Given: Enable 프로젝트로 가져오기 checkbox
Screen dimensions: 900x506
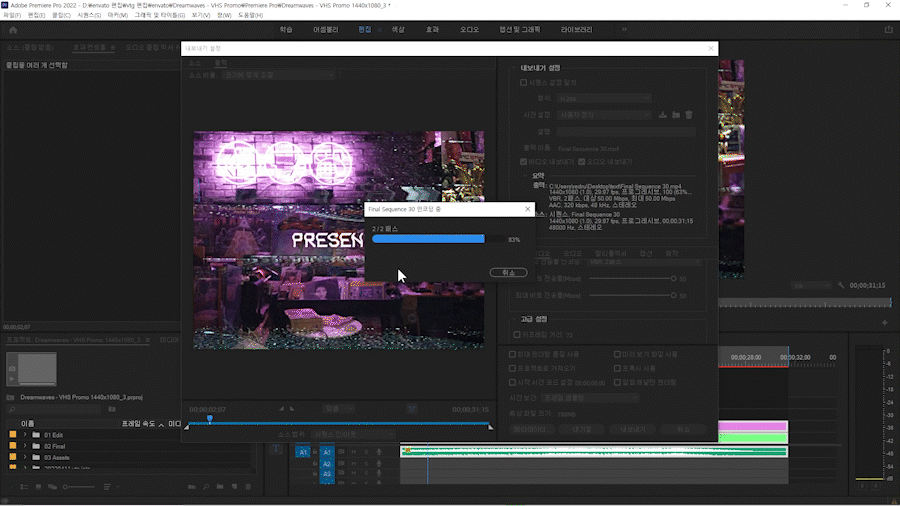Looking at the screenshot, I should 513,368.
